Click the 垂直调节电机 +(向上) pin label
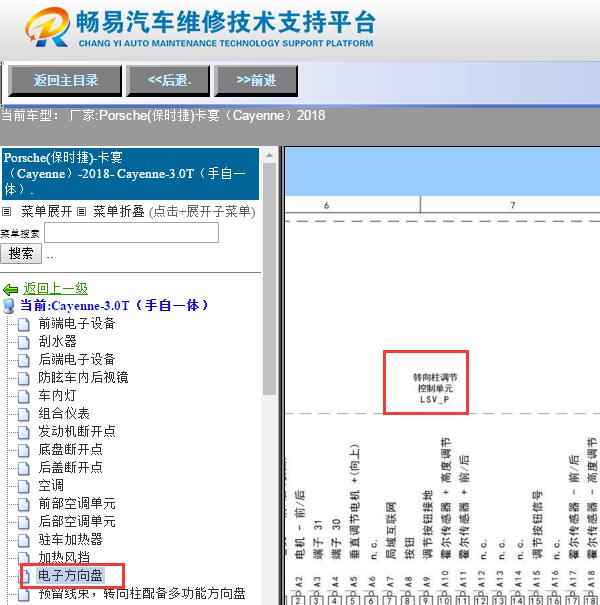Viewport: 600px width, 605px height. [354, 501]
